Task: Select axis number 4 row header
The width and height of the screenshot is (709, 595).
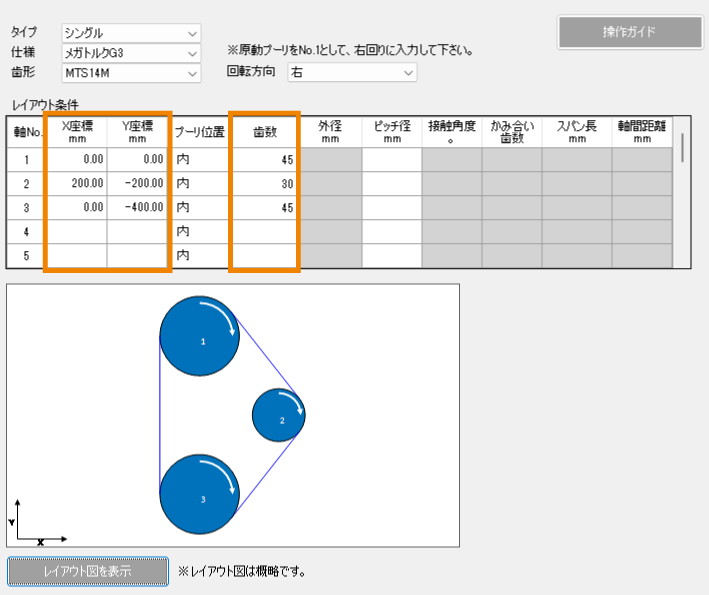Action: [x=27, y=231]
